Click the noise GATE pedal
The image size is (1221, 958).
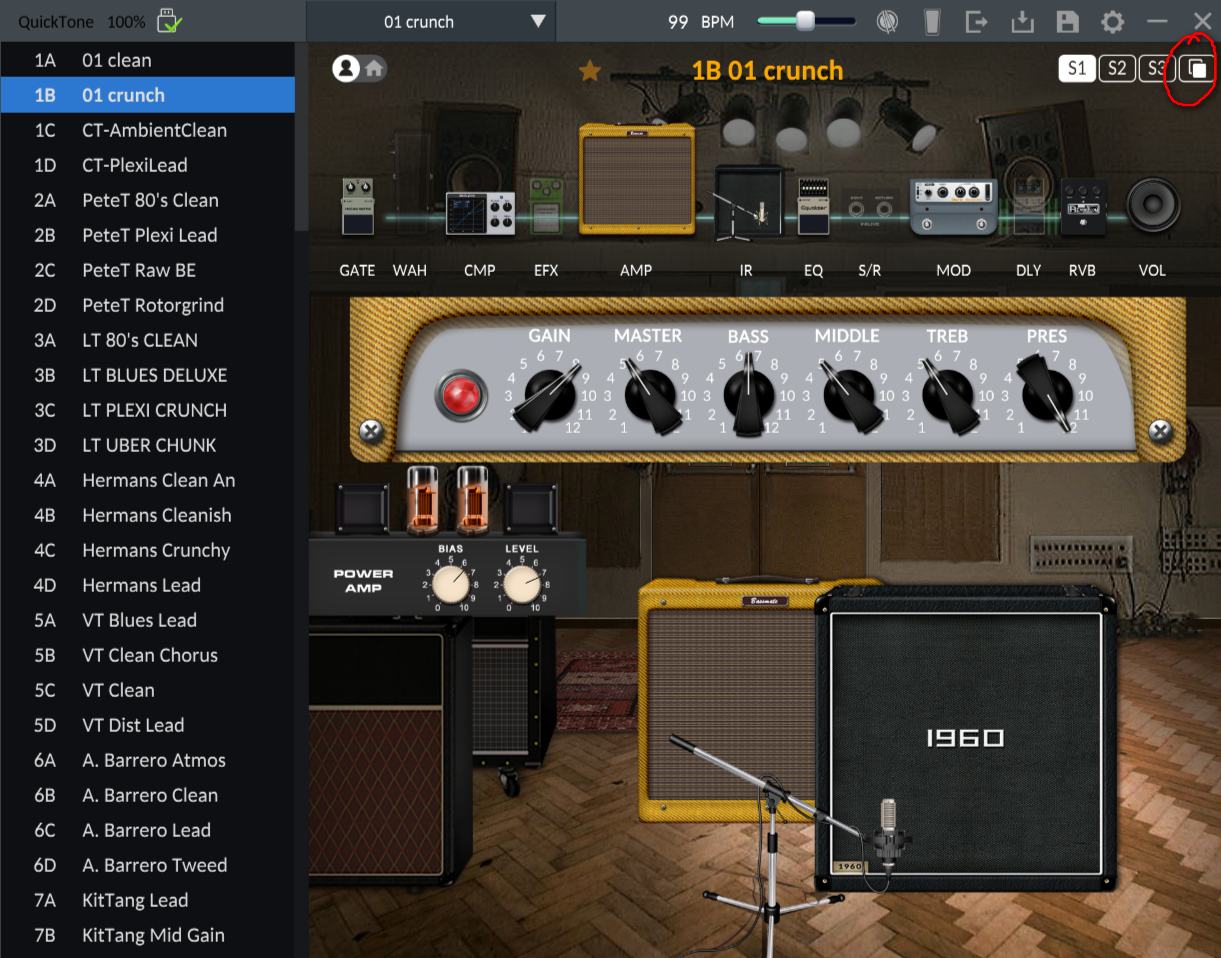357,207
